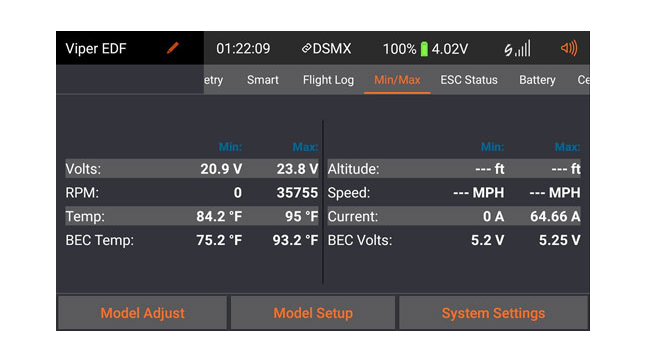Tap the orange pencil edit icon

tap(173, 48)
